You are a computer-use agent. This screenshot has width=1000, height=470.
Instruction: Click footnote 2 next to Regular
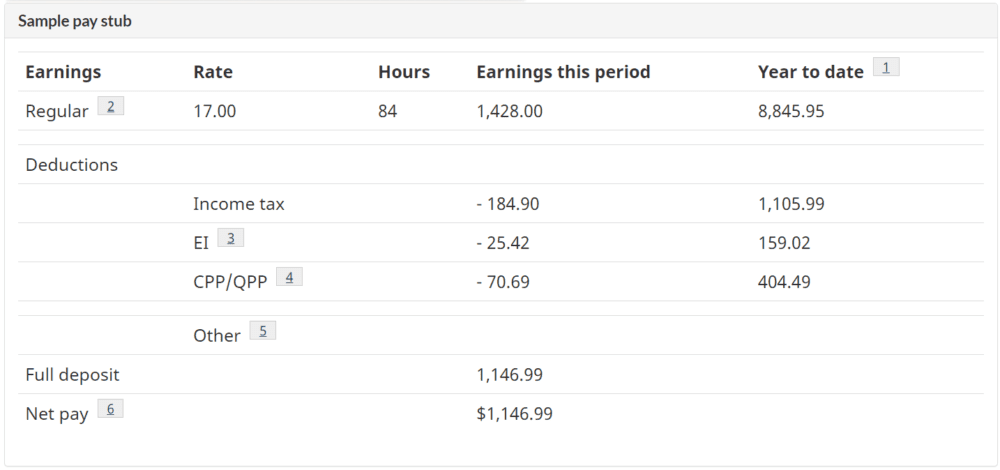[x=111, y=107]
